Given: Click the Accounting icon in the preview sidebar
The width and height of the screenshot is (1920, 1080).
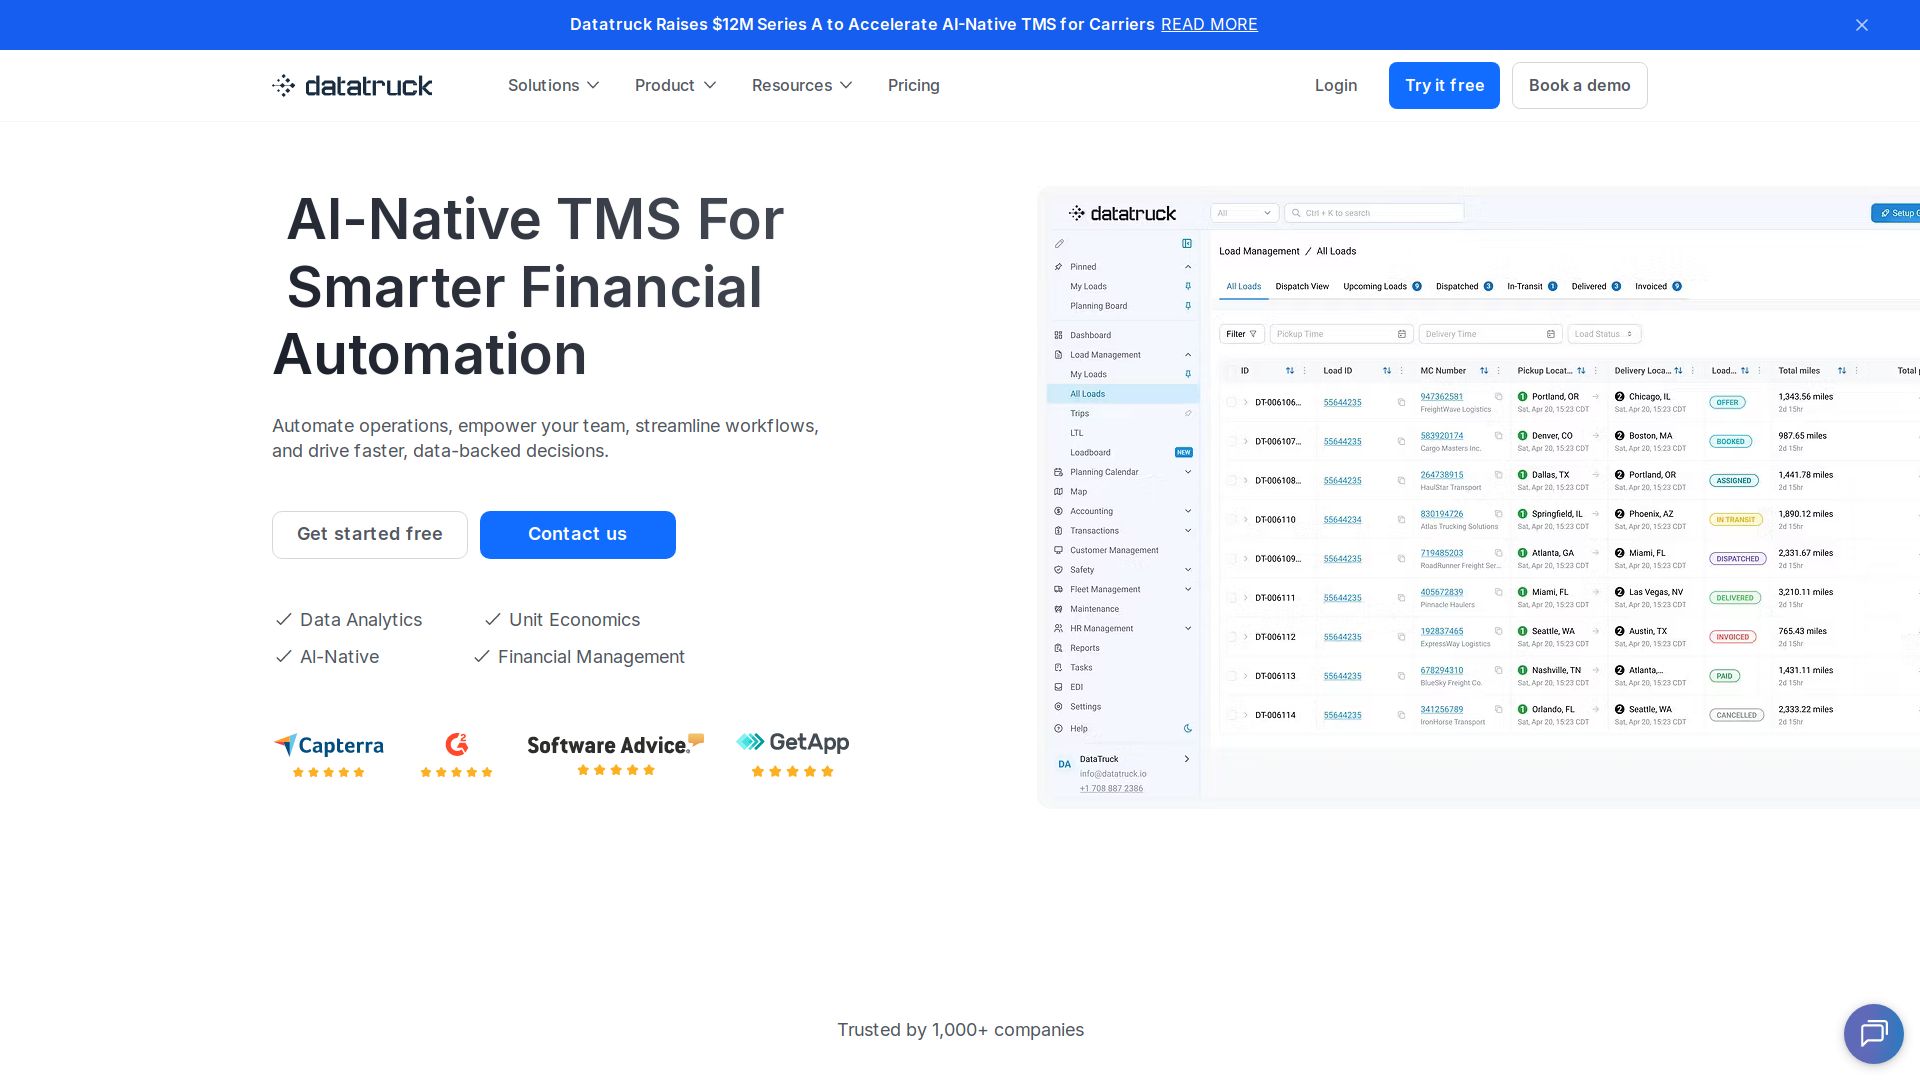Looking at the screenshot, I should [1058, 511].
